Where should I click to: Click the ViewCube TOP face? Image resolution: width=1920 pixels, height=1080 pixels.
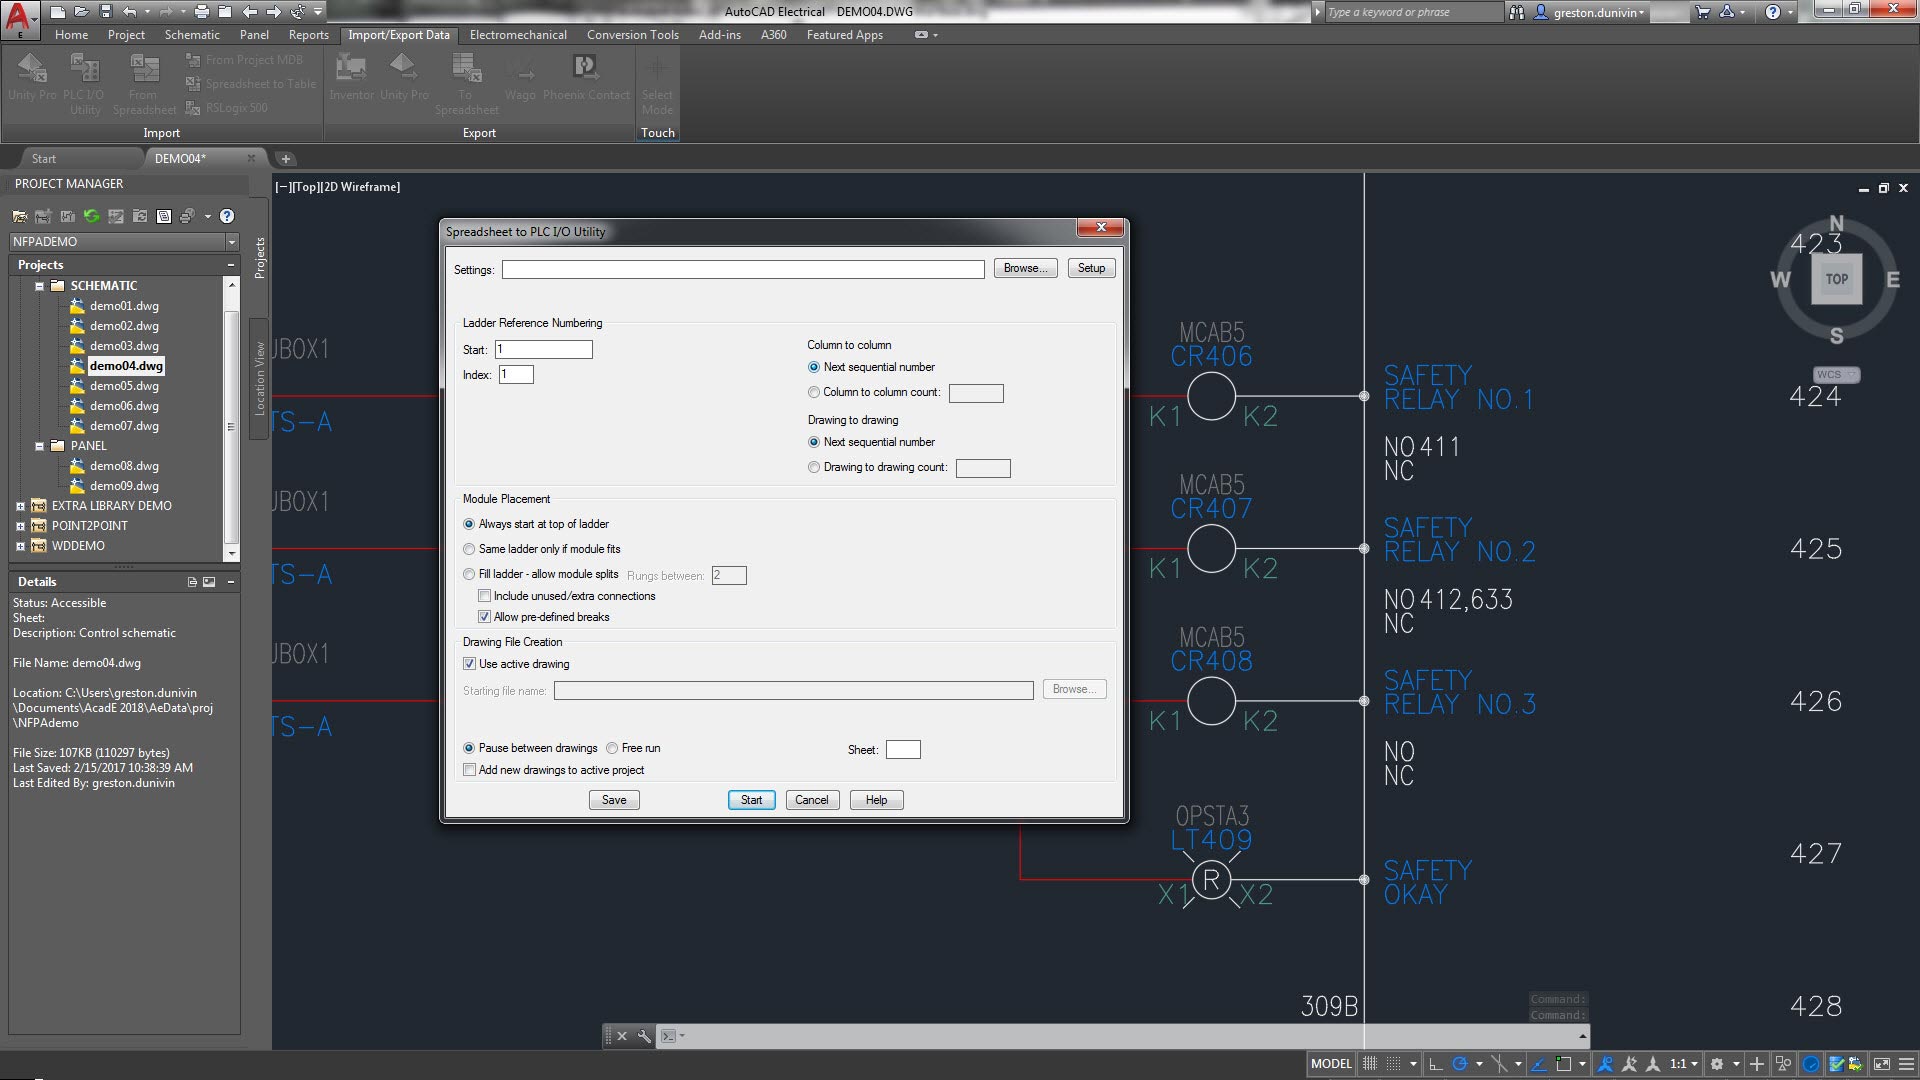point(1836,280)
